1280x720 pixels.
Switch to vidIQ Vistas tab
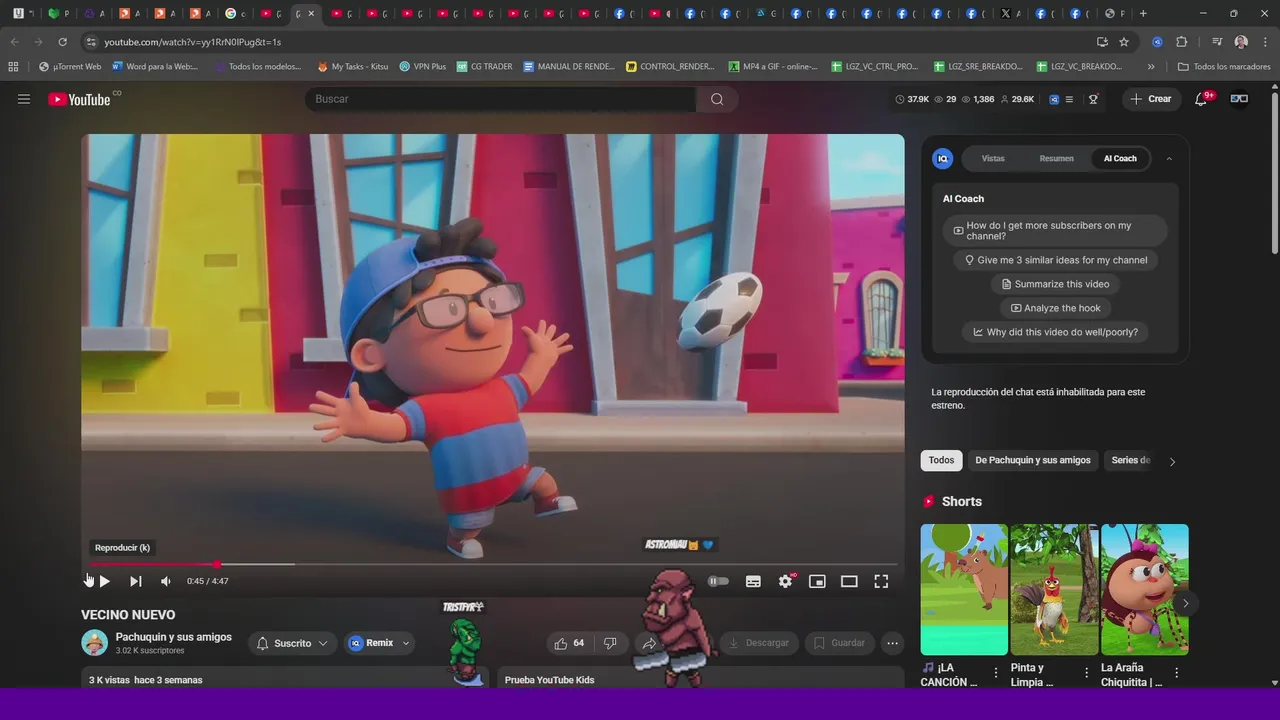pos(993,158)
